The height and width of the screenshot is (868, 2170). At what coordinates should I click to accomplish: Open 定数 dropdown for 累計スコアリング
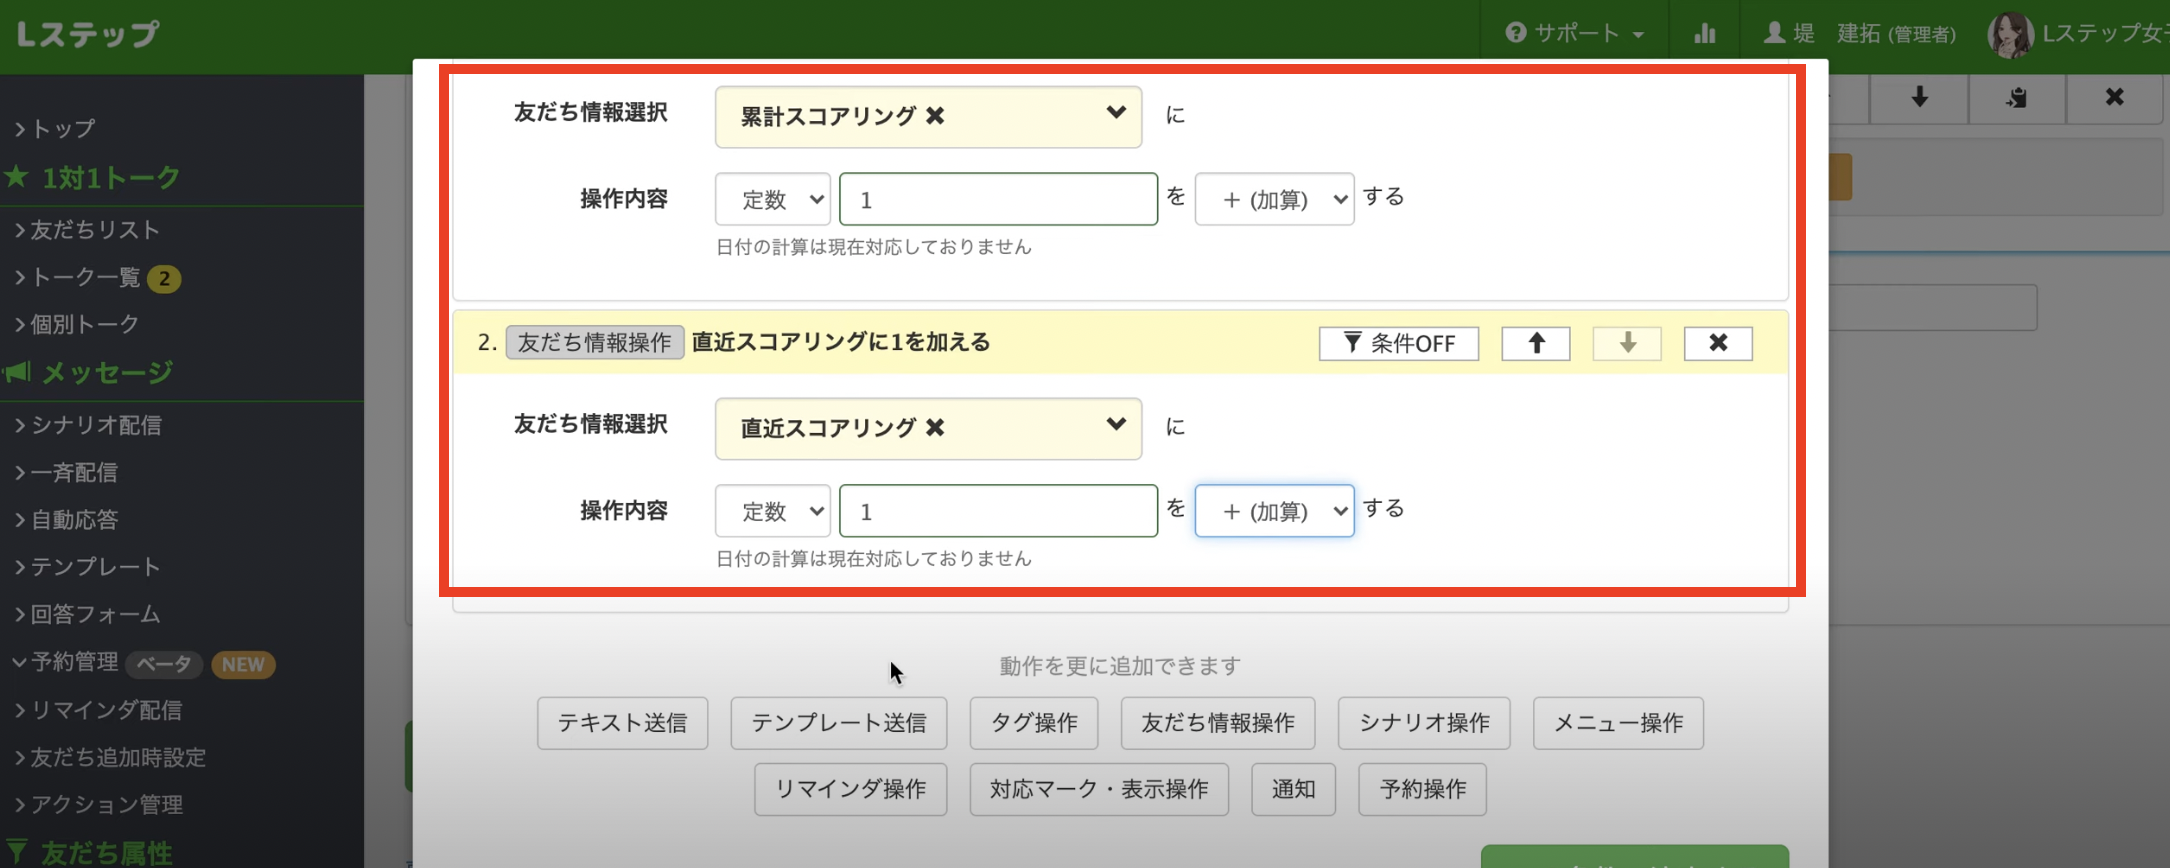(x=772, y=199)
